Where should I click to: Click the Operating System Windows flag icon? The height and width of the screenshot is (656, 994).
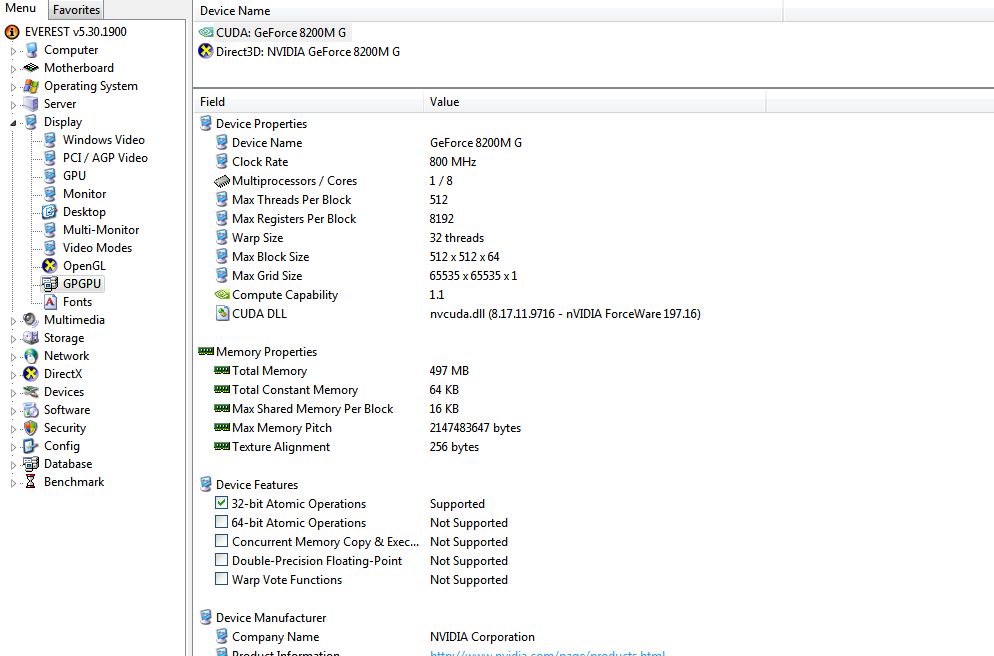31,86
